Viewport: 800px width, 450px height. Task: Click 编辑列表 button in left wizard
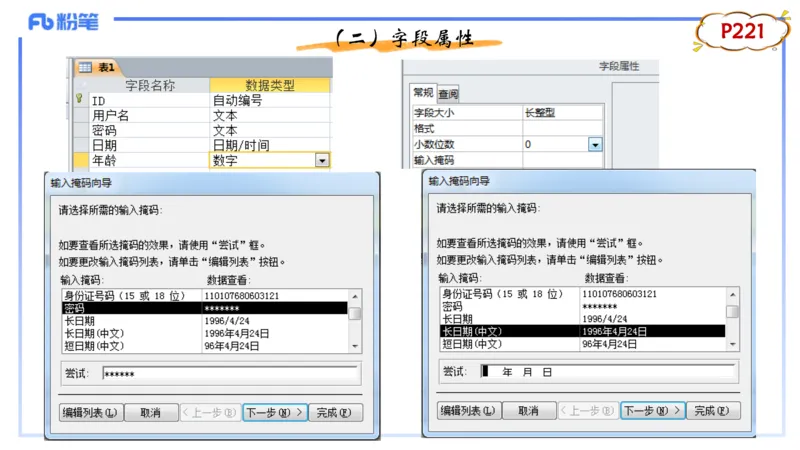pos(90,412)
